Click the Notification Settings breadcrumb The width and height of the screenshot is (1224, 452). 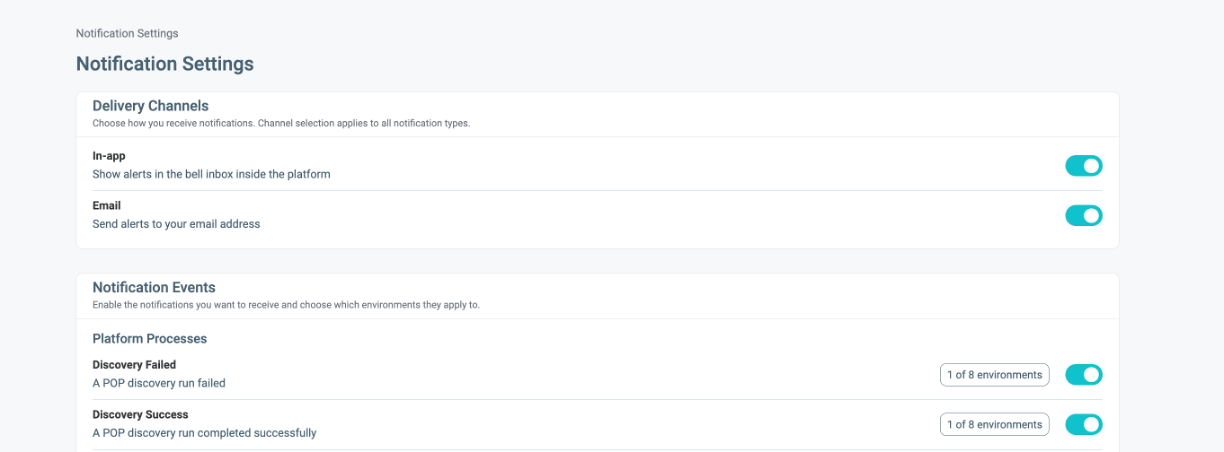pos(127,34)
